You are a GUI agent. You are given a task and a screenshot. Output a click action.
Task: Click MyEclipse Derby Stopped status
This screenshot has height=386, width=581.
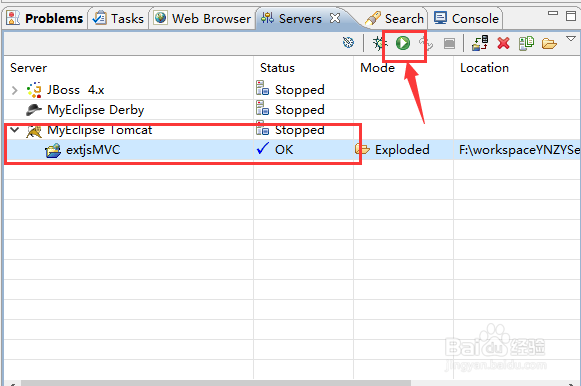[299, 110]
